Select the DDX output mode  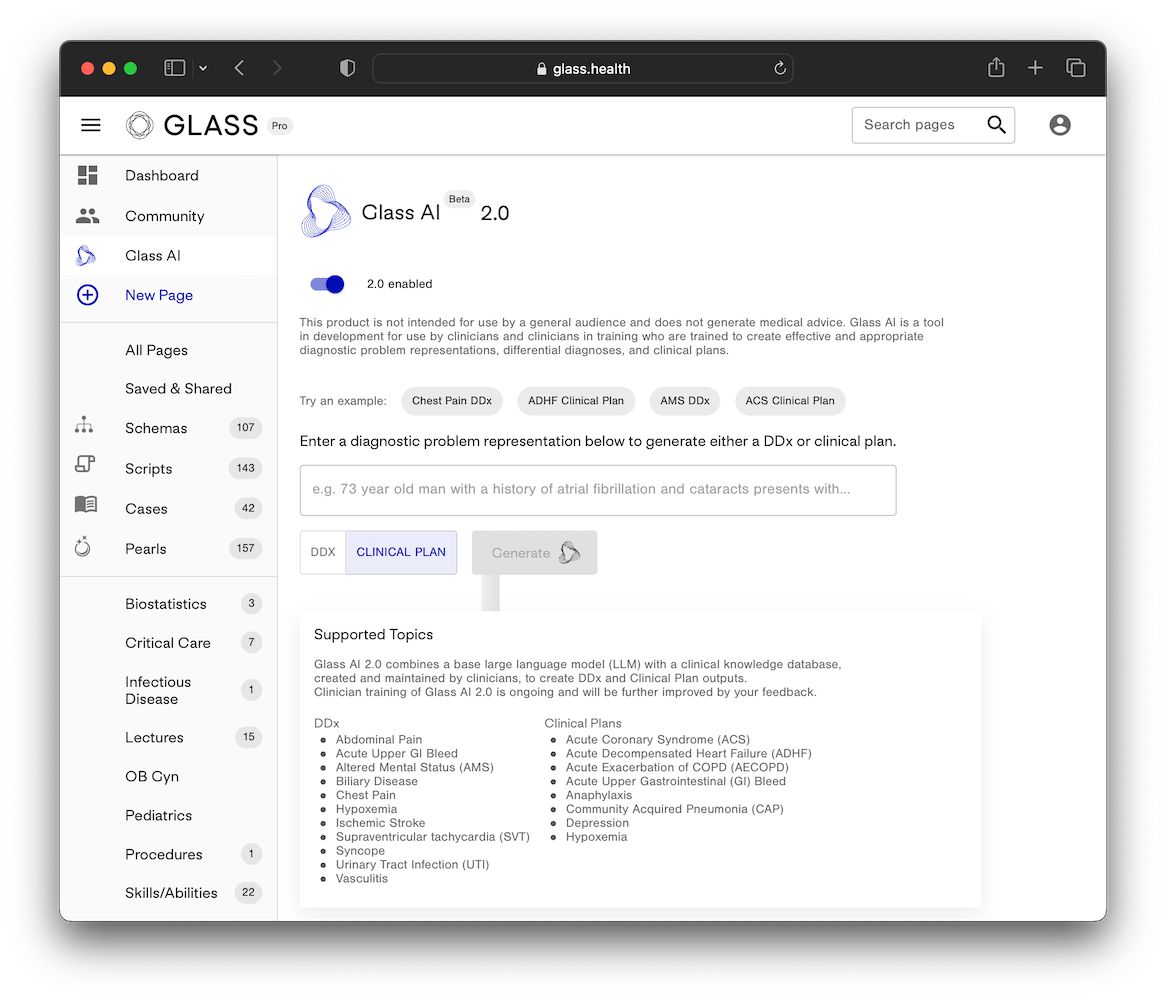(x=323, y=552)
